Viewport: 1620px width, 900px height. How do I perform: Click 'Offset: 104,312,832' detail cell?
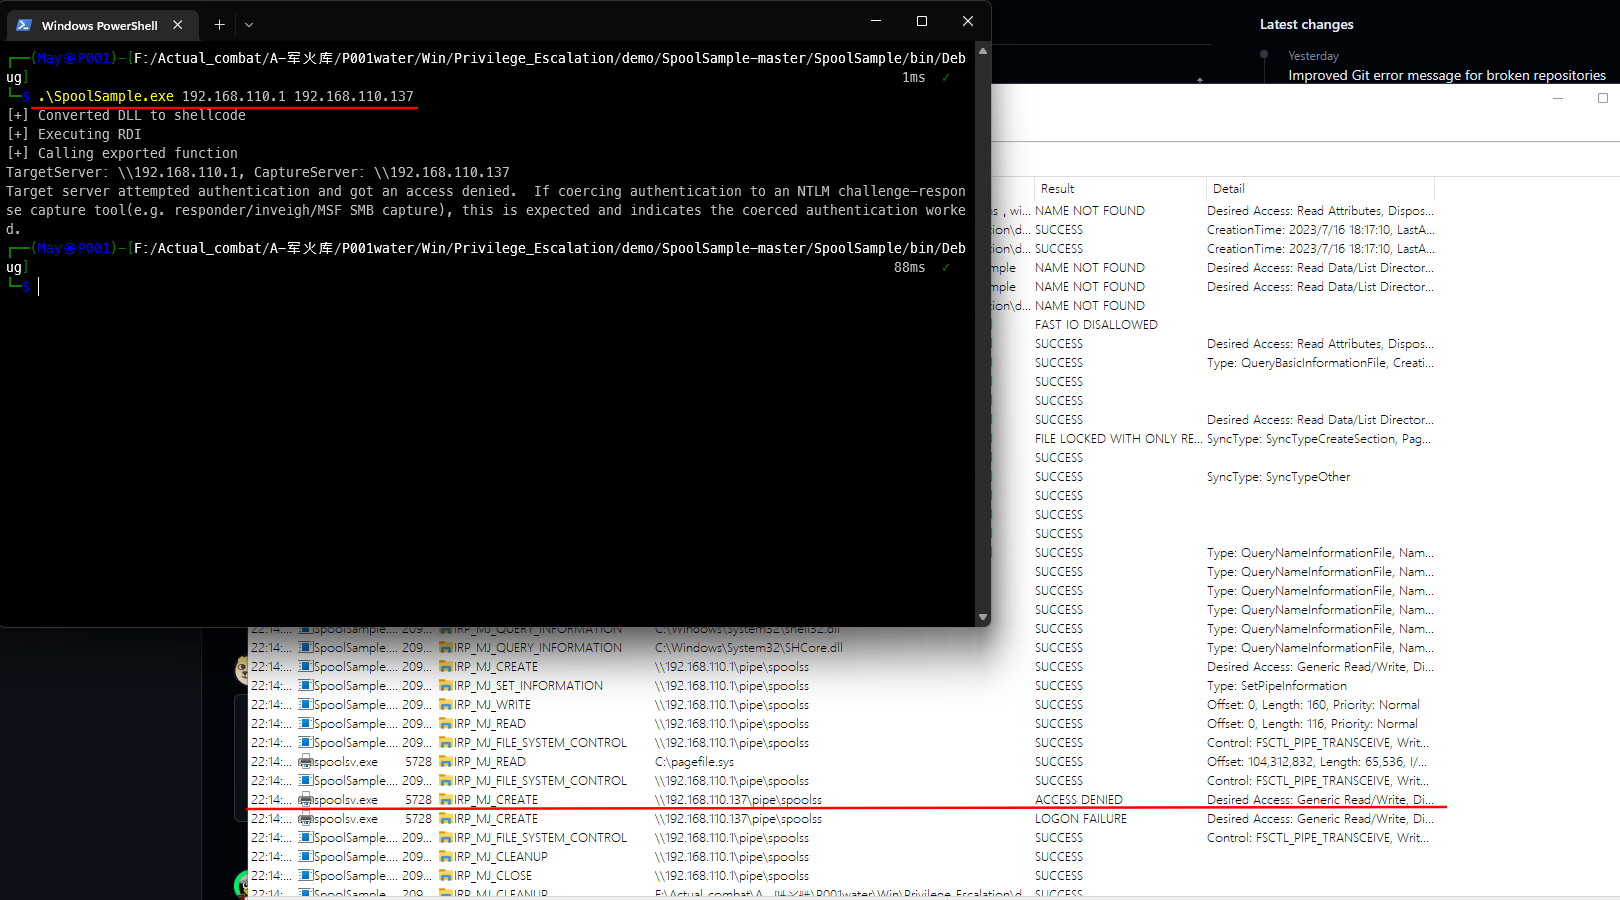point(1317,761)
